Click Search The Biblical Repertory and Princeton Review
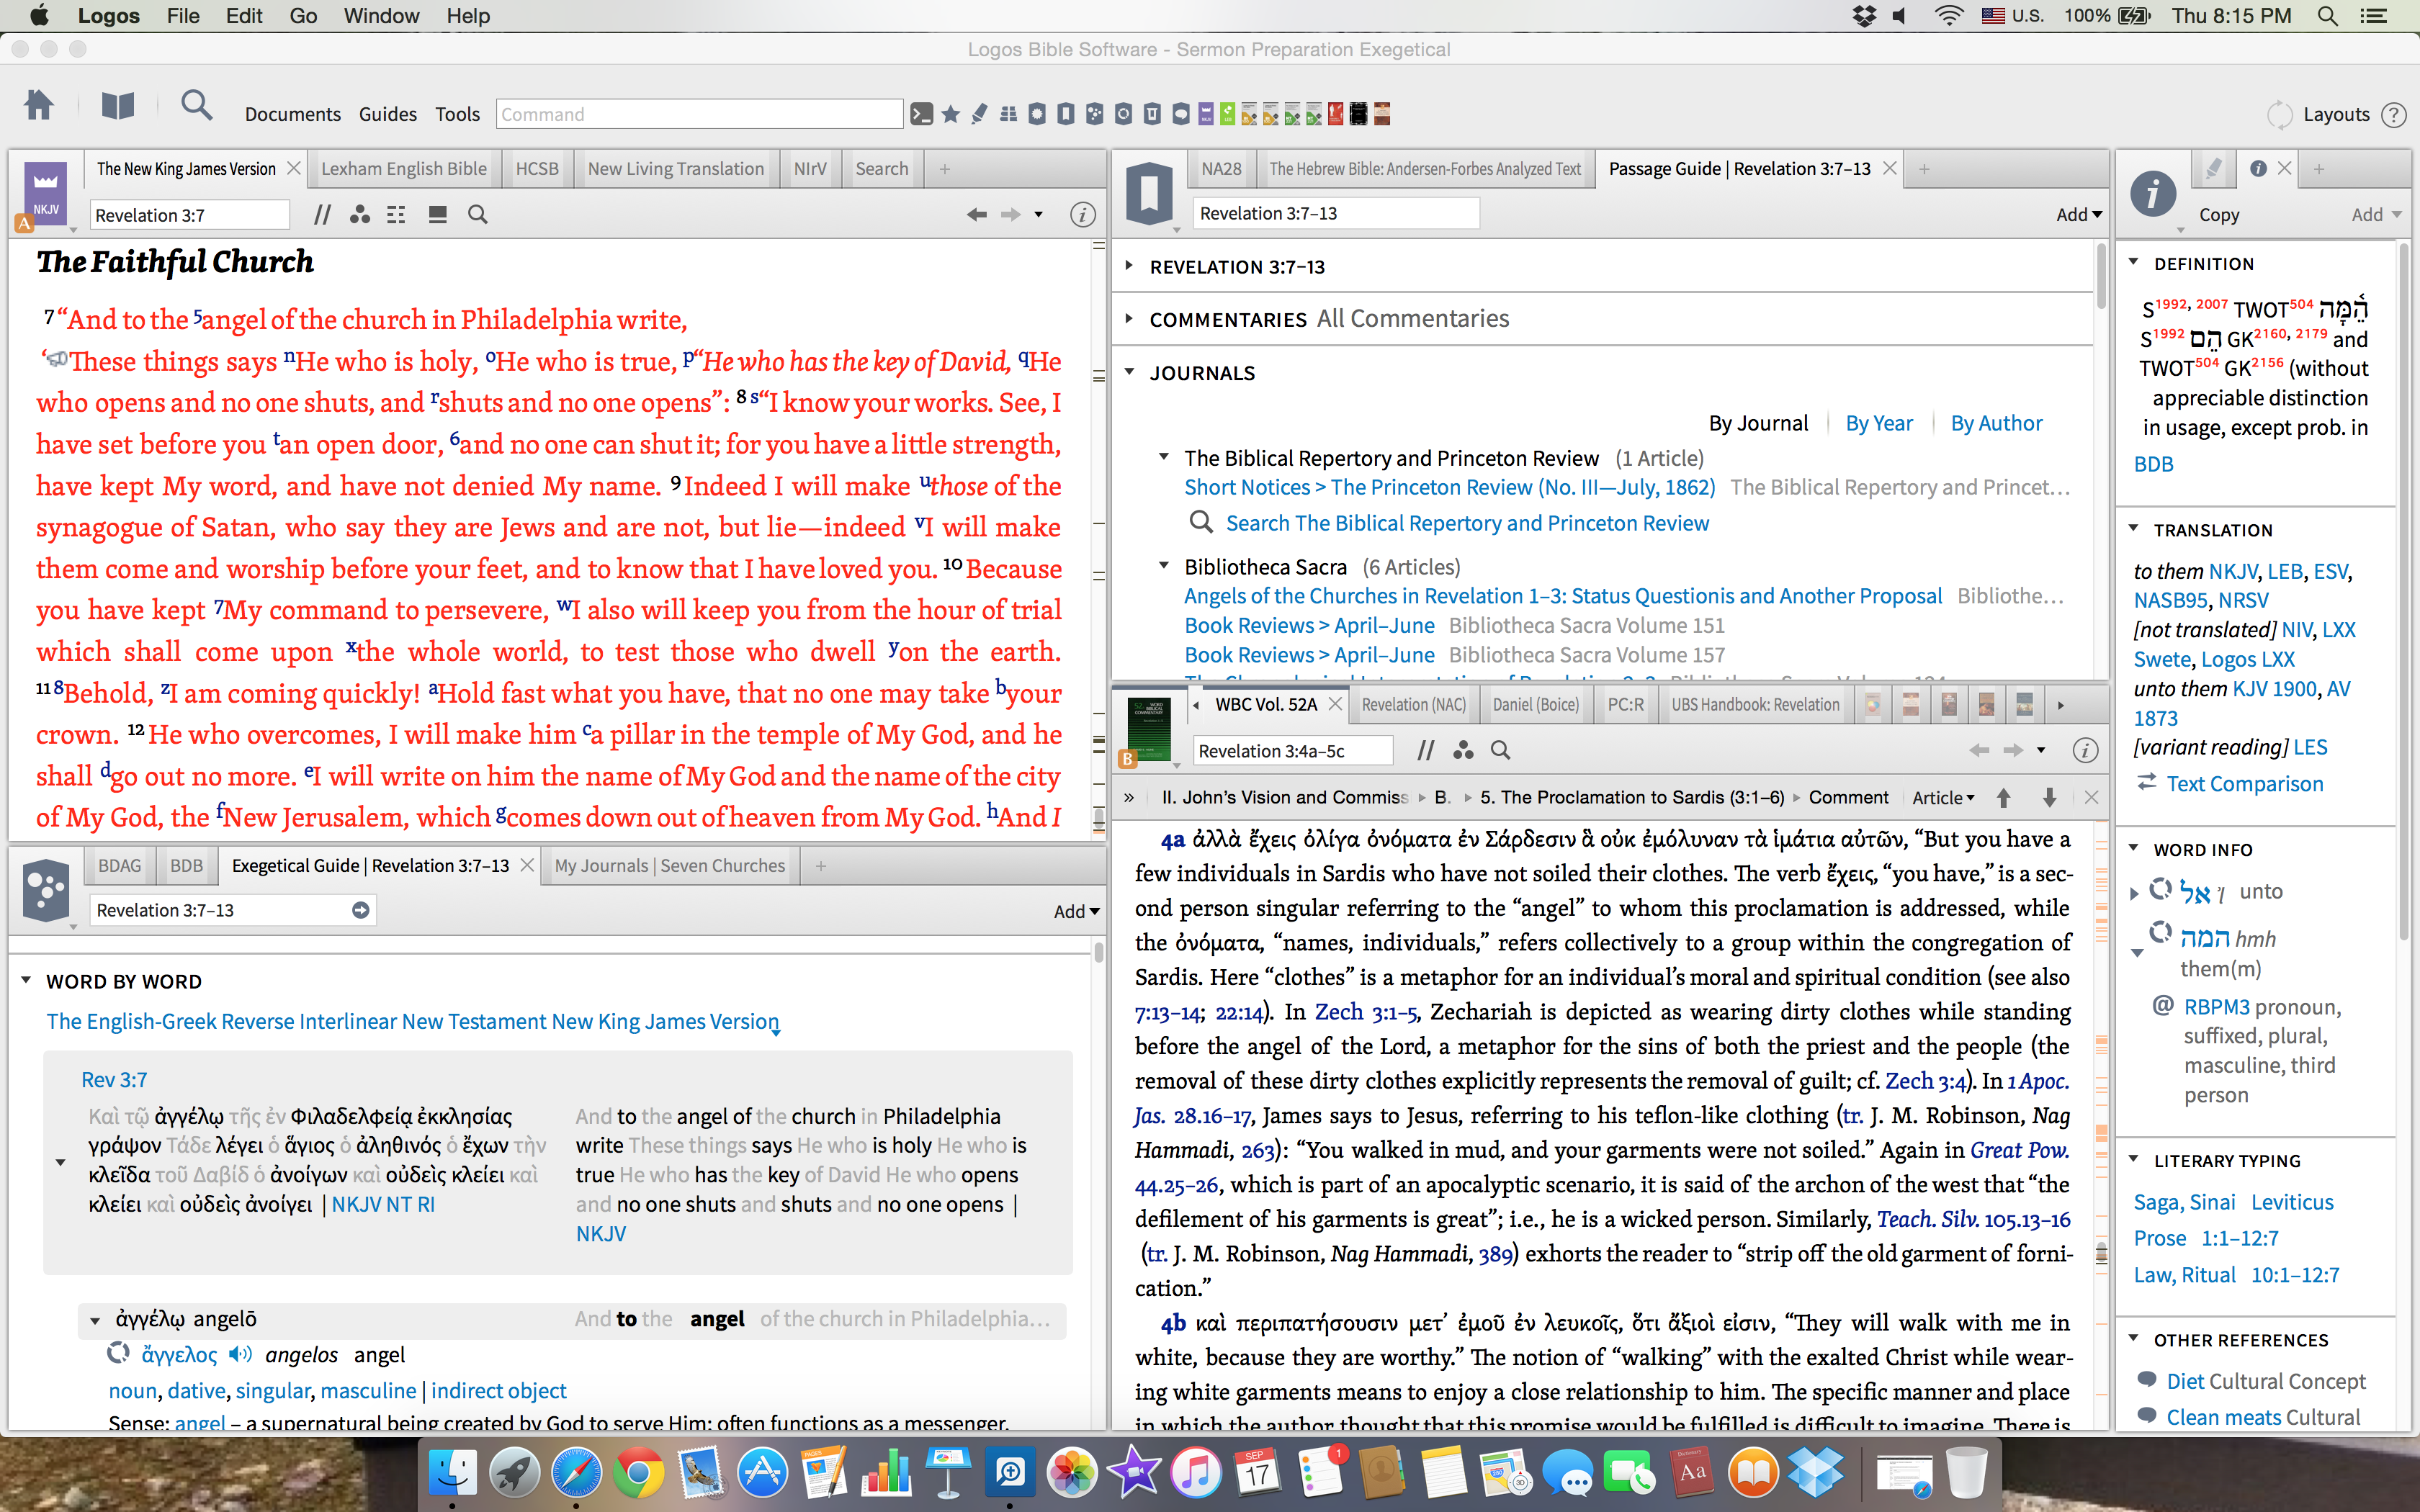 click(x=1466, y=523)
